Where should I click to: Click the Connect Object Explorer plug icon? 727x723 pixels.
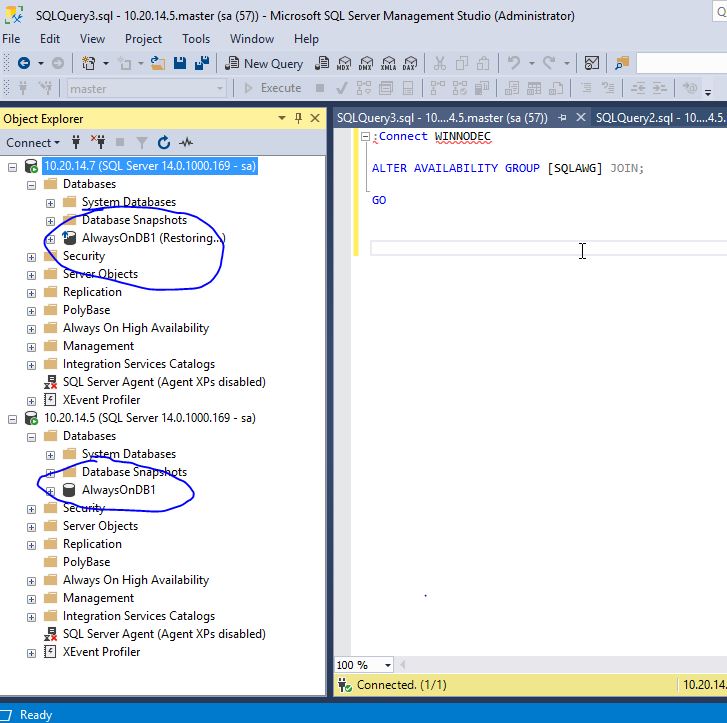click(x=76, y=142)
